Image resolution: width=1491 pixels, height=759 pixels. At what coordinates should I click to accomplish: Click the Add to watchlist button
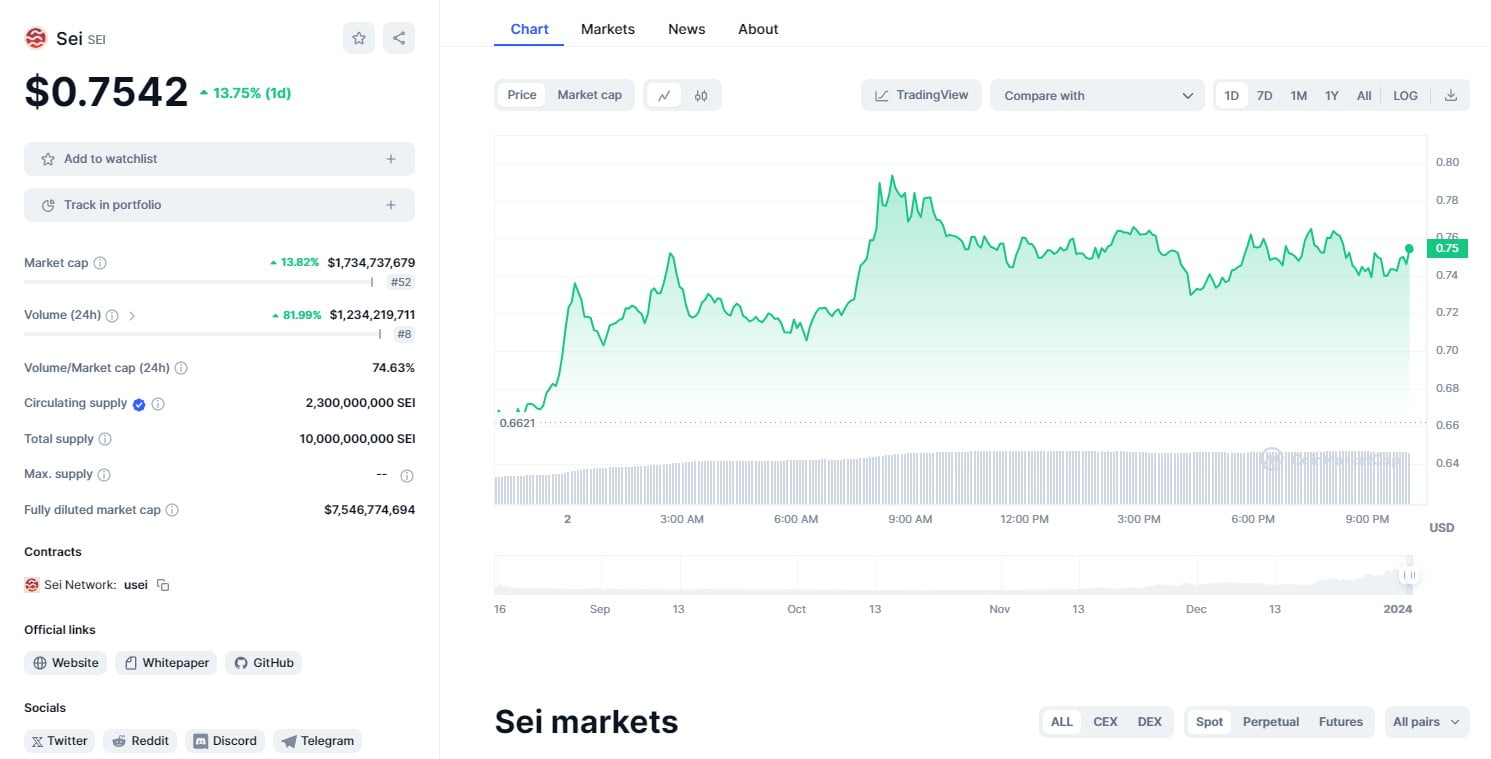pyautogui.click(x=219, y=159)
